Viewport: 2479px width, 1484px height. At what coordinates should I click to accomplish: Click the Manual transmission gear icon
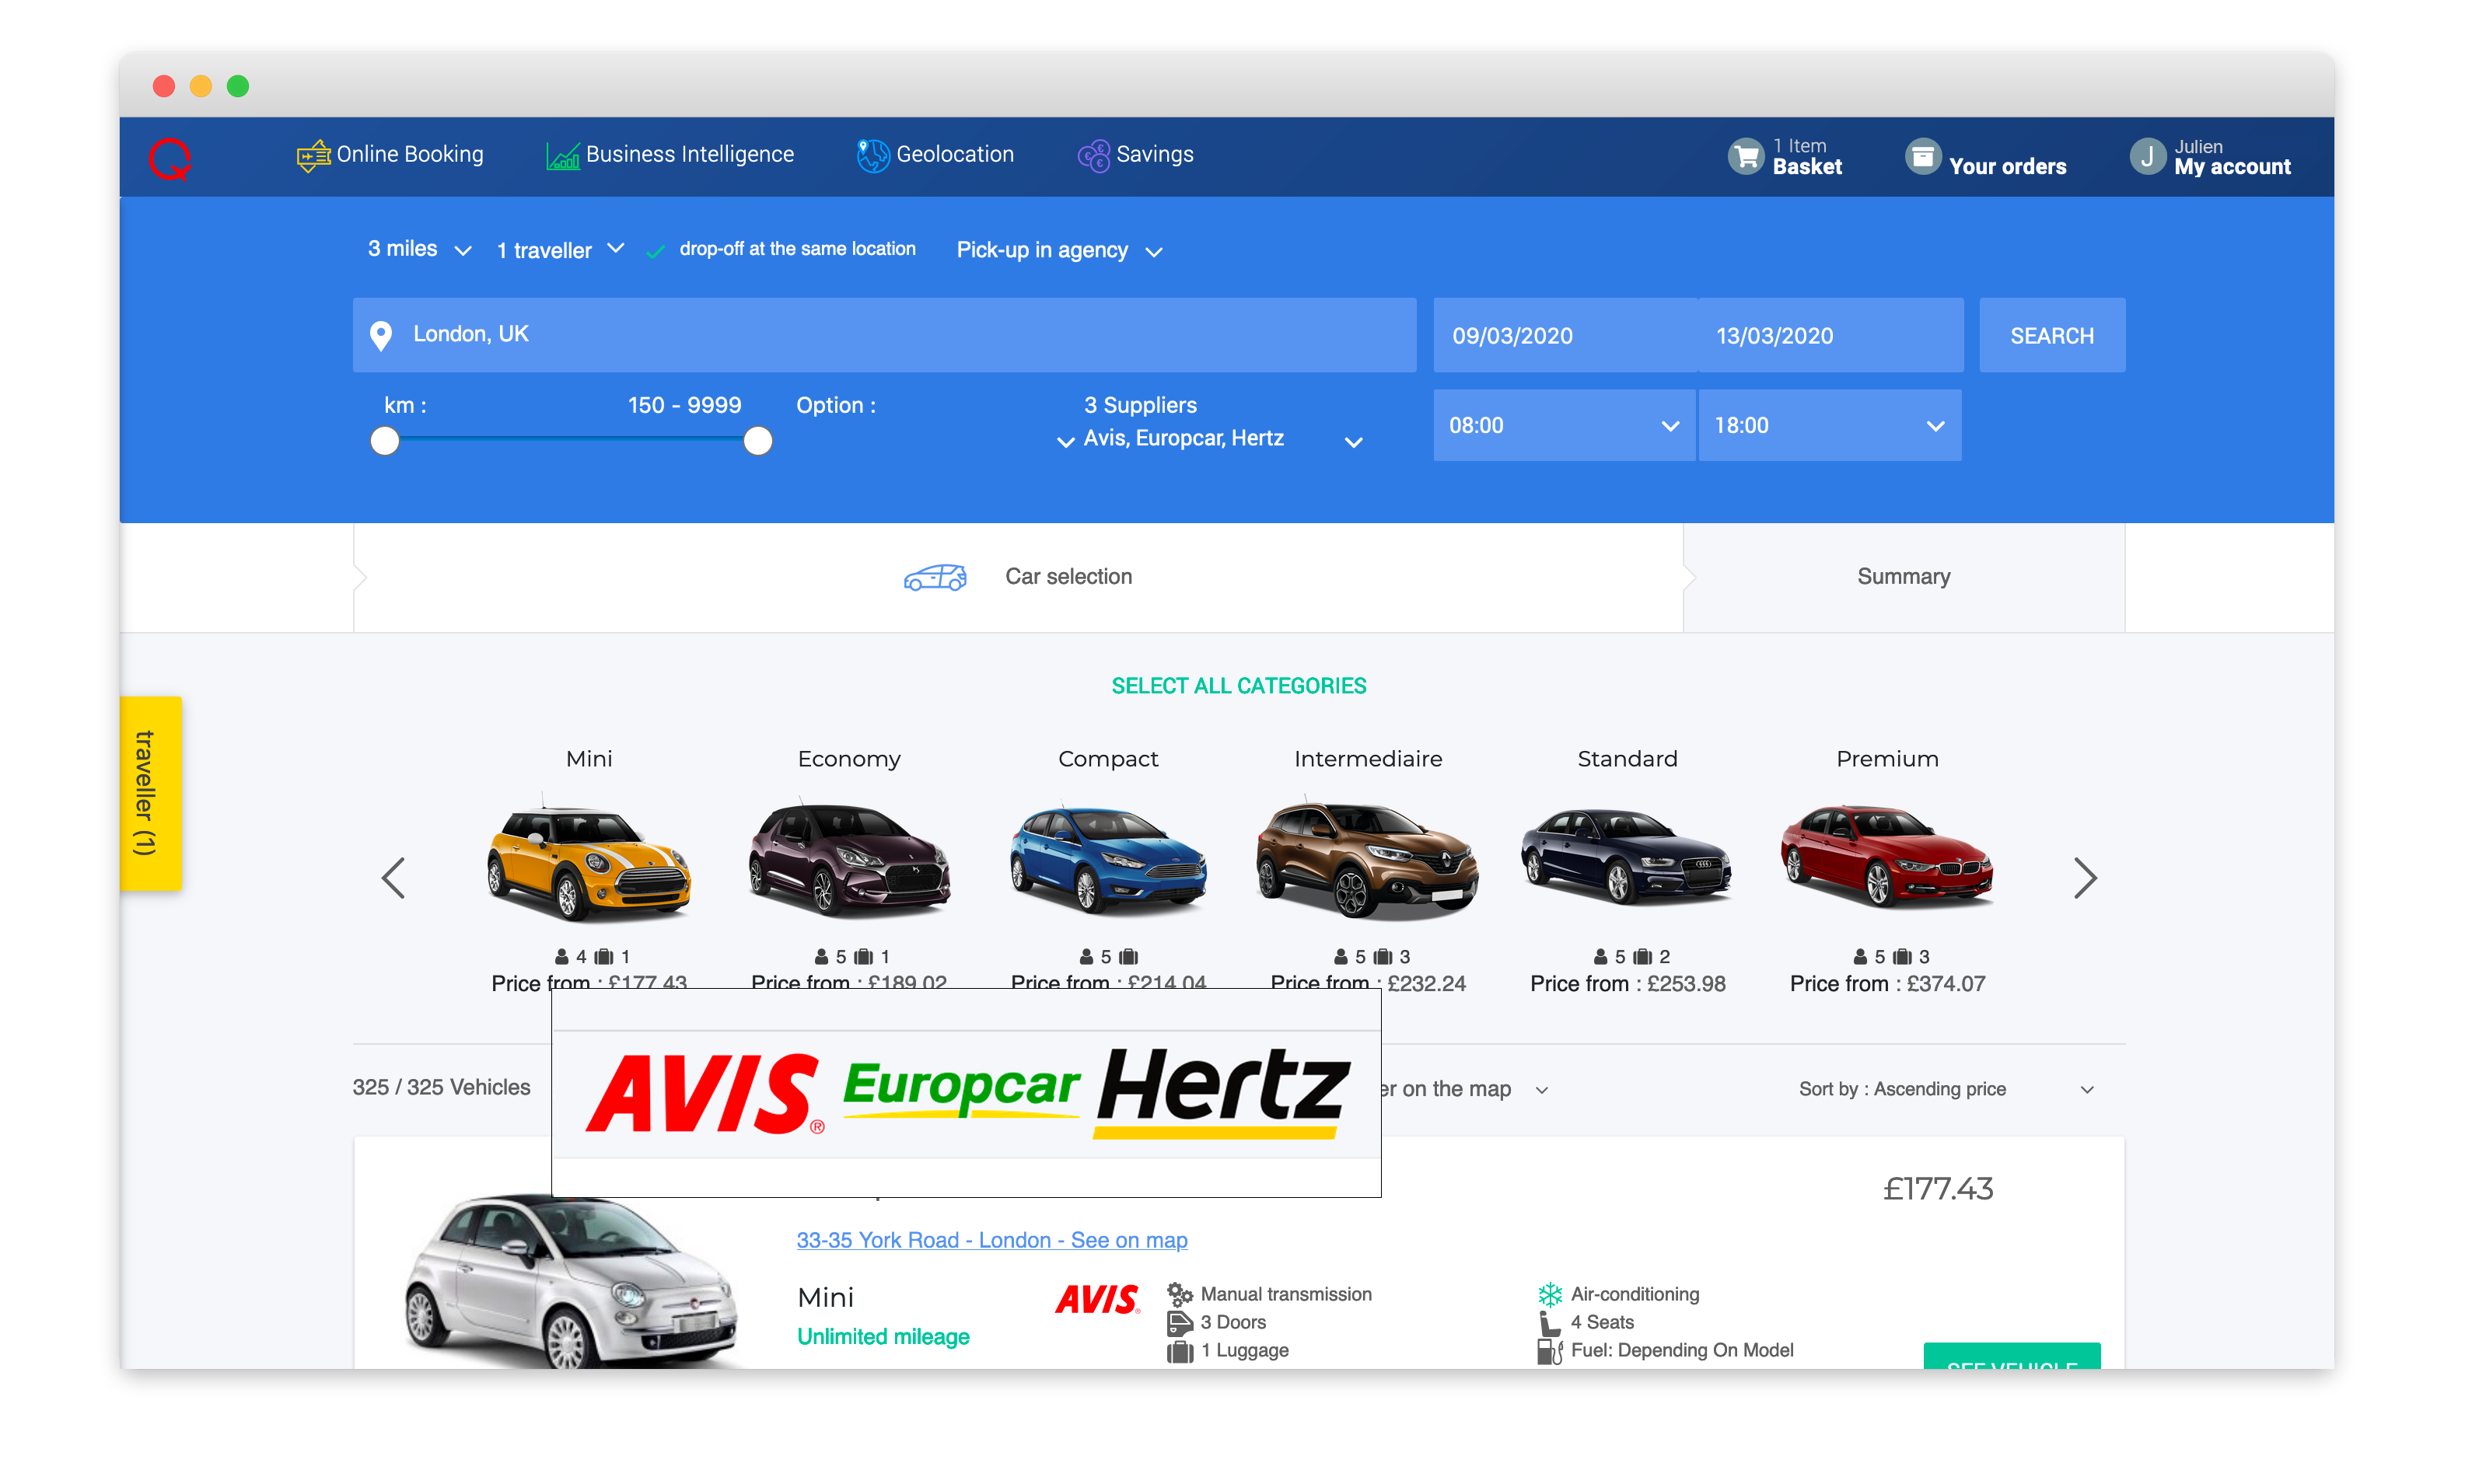point(1180,1294)
